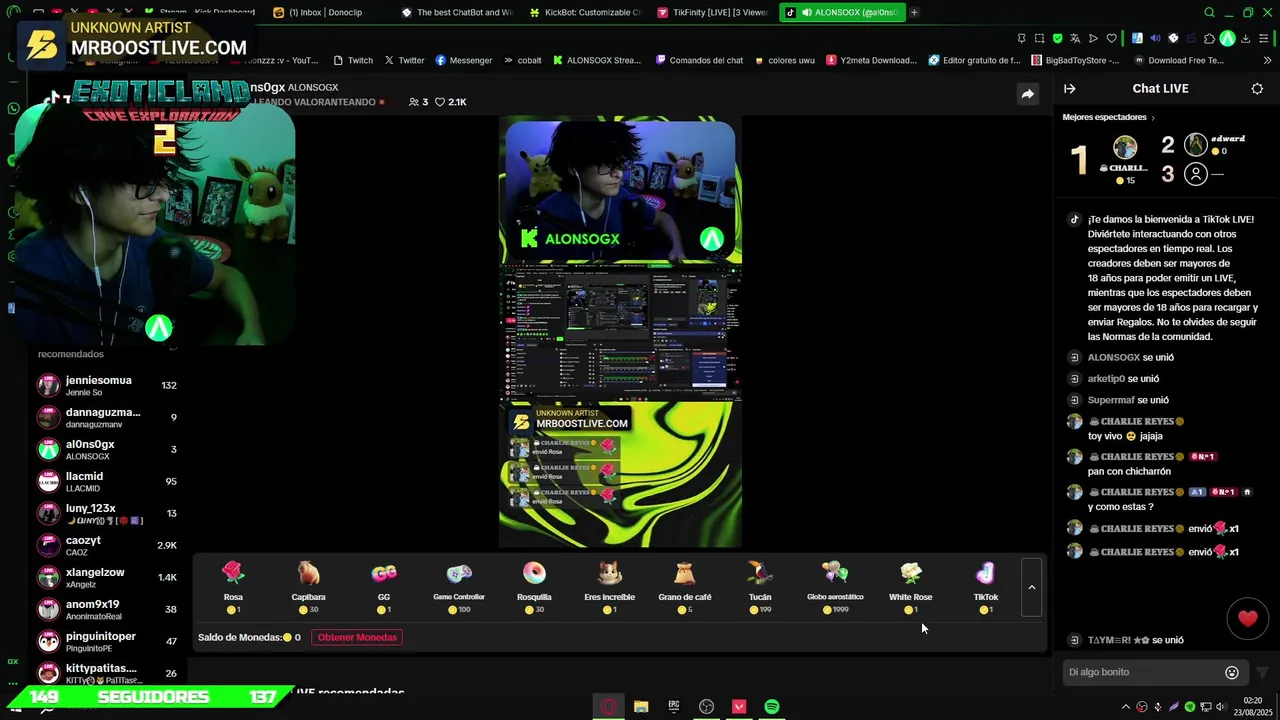This screenshot has width=1280, height=720.
Task: Click the top viewer CHARLI... avatar
Action: coord(1125,148)
